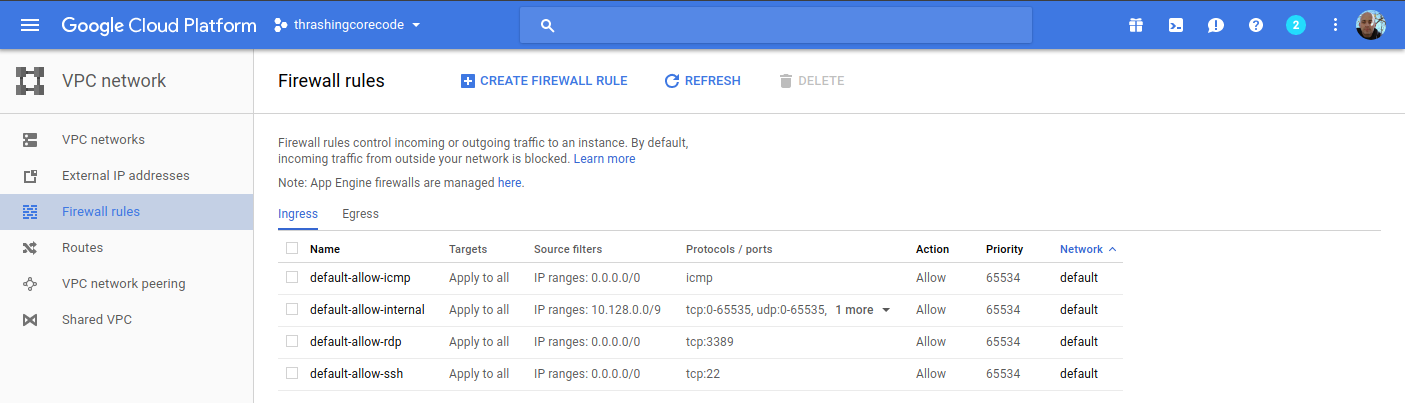Screen dimensions: 1405x403
Task: Open notifications badge showing 2
Action: coord(1296,25)
